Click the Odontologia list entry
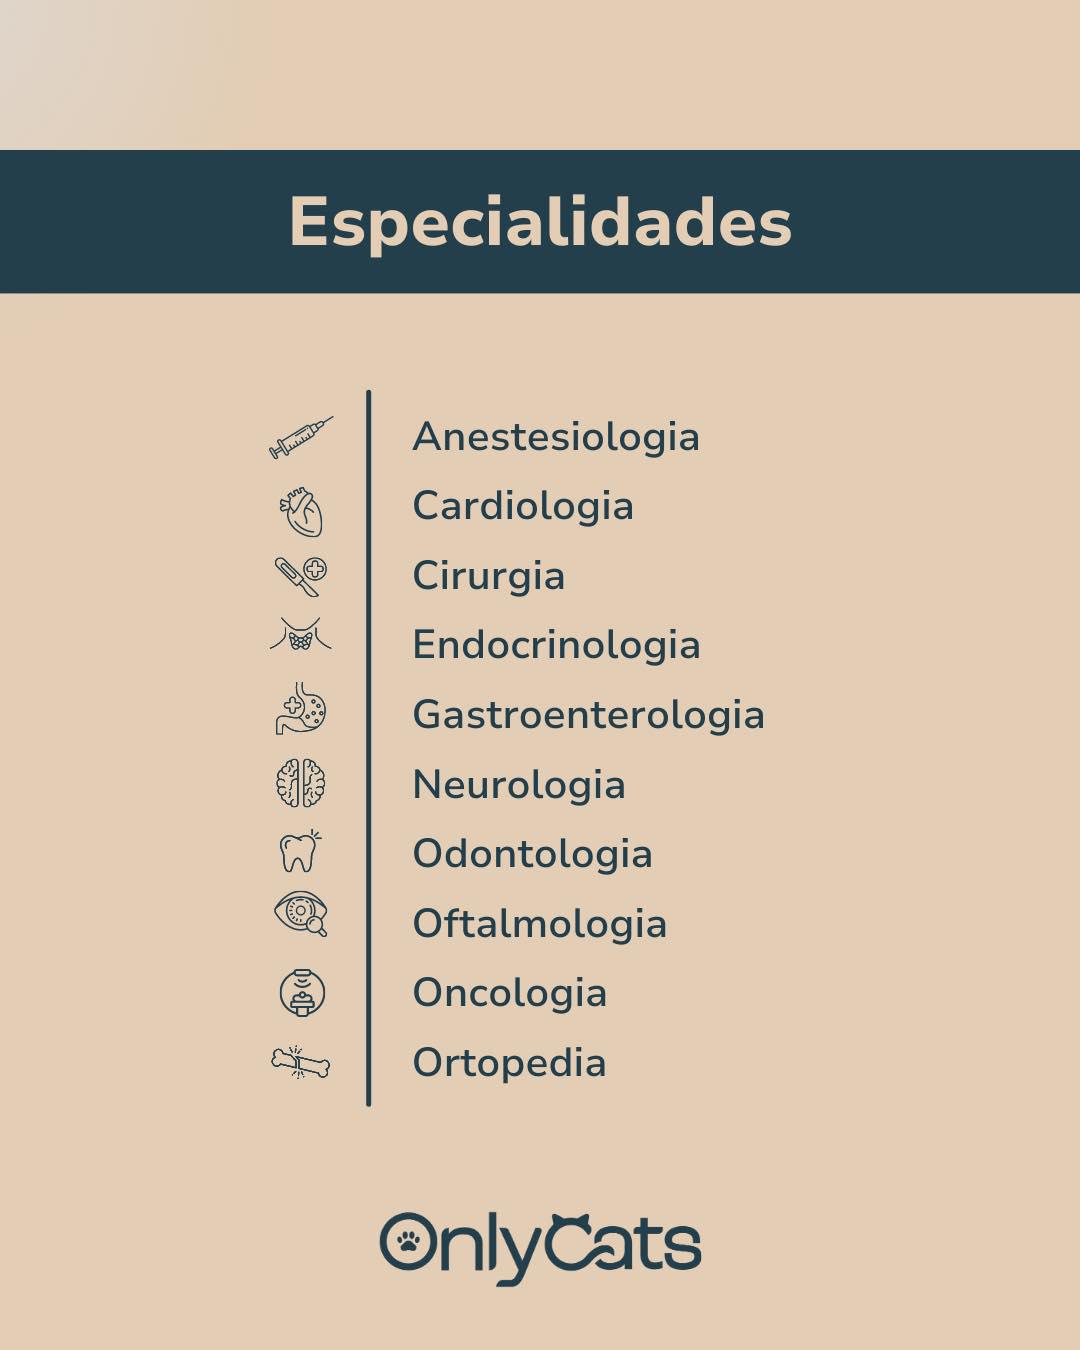 tap(532, 854)
